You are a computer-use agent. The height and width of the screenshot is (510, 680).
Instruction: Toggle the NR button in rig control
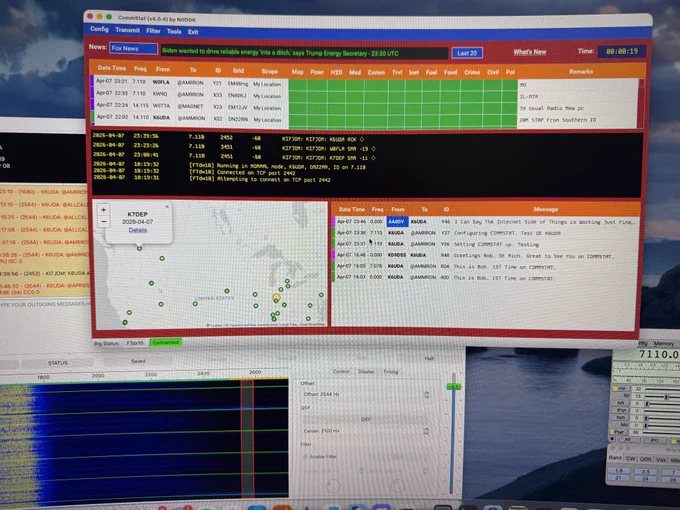point(621,403)
